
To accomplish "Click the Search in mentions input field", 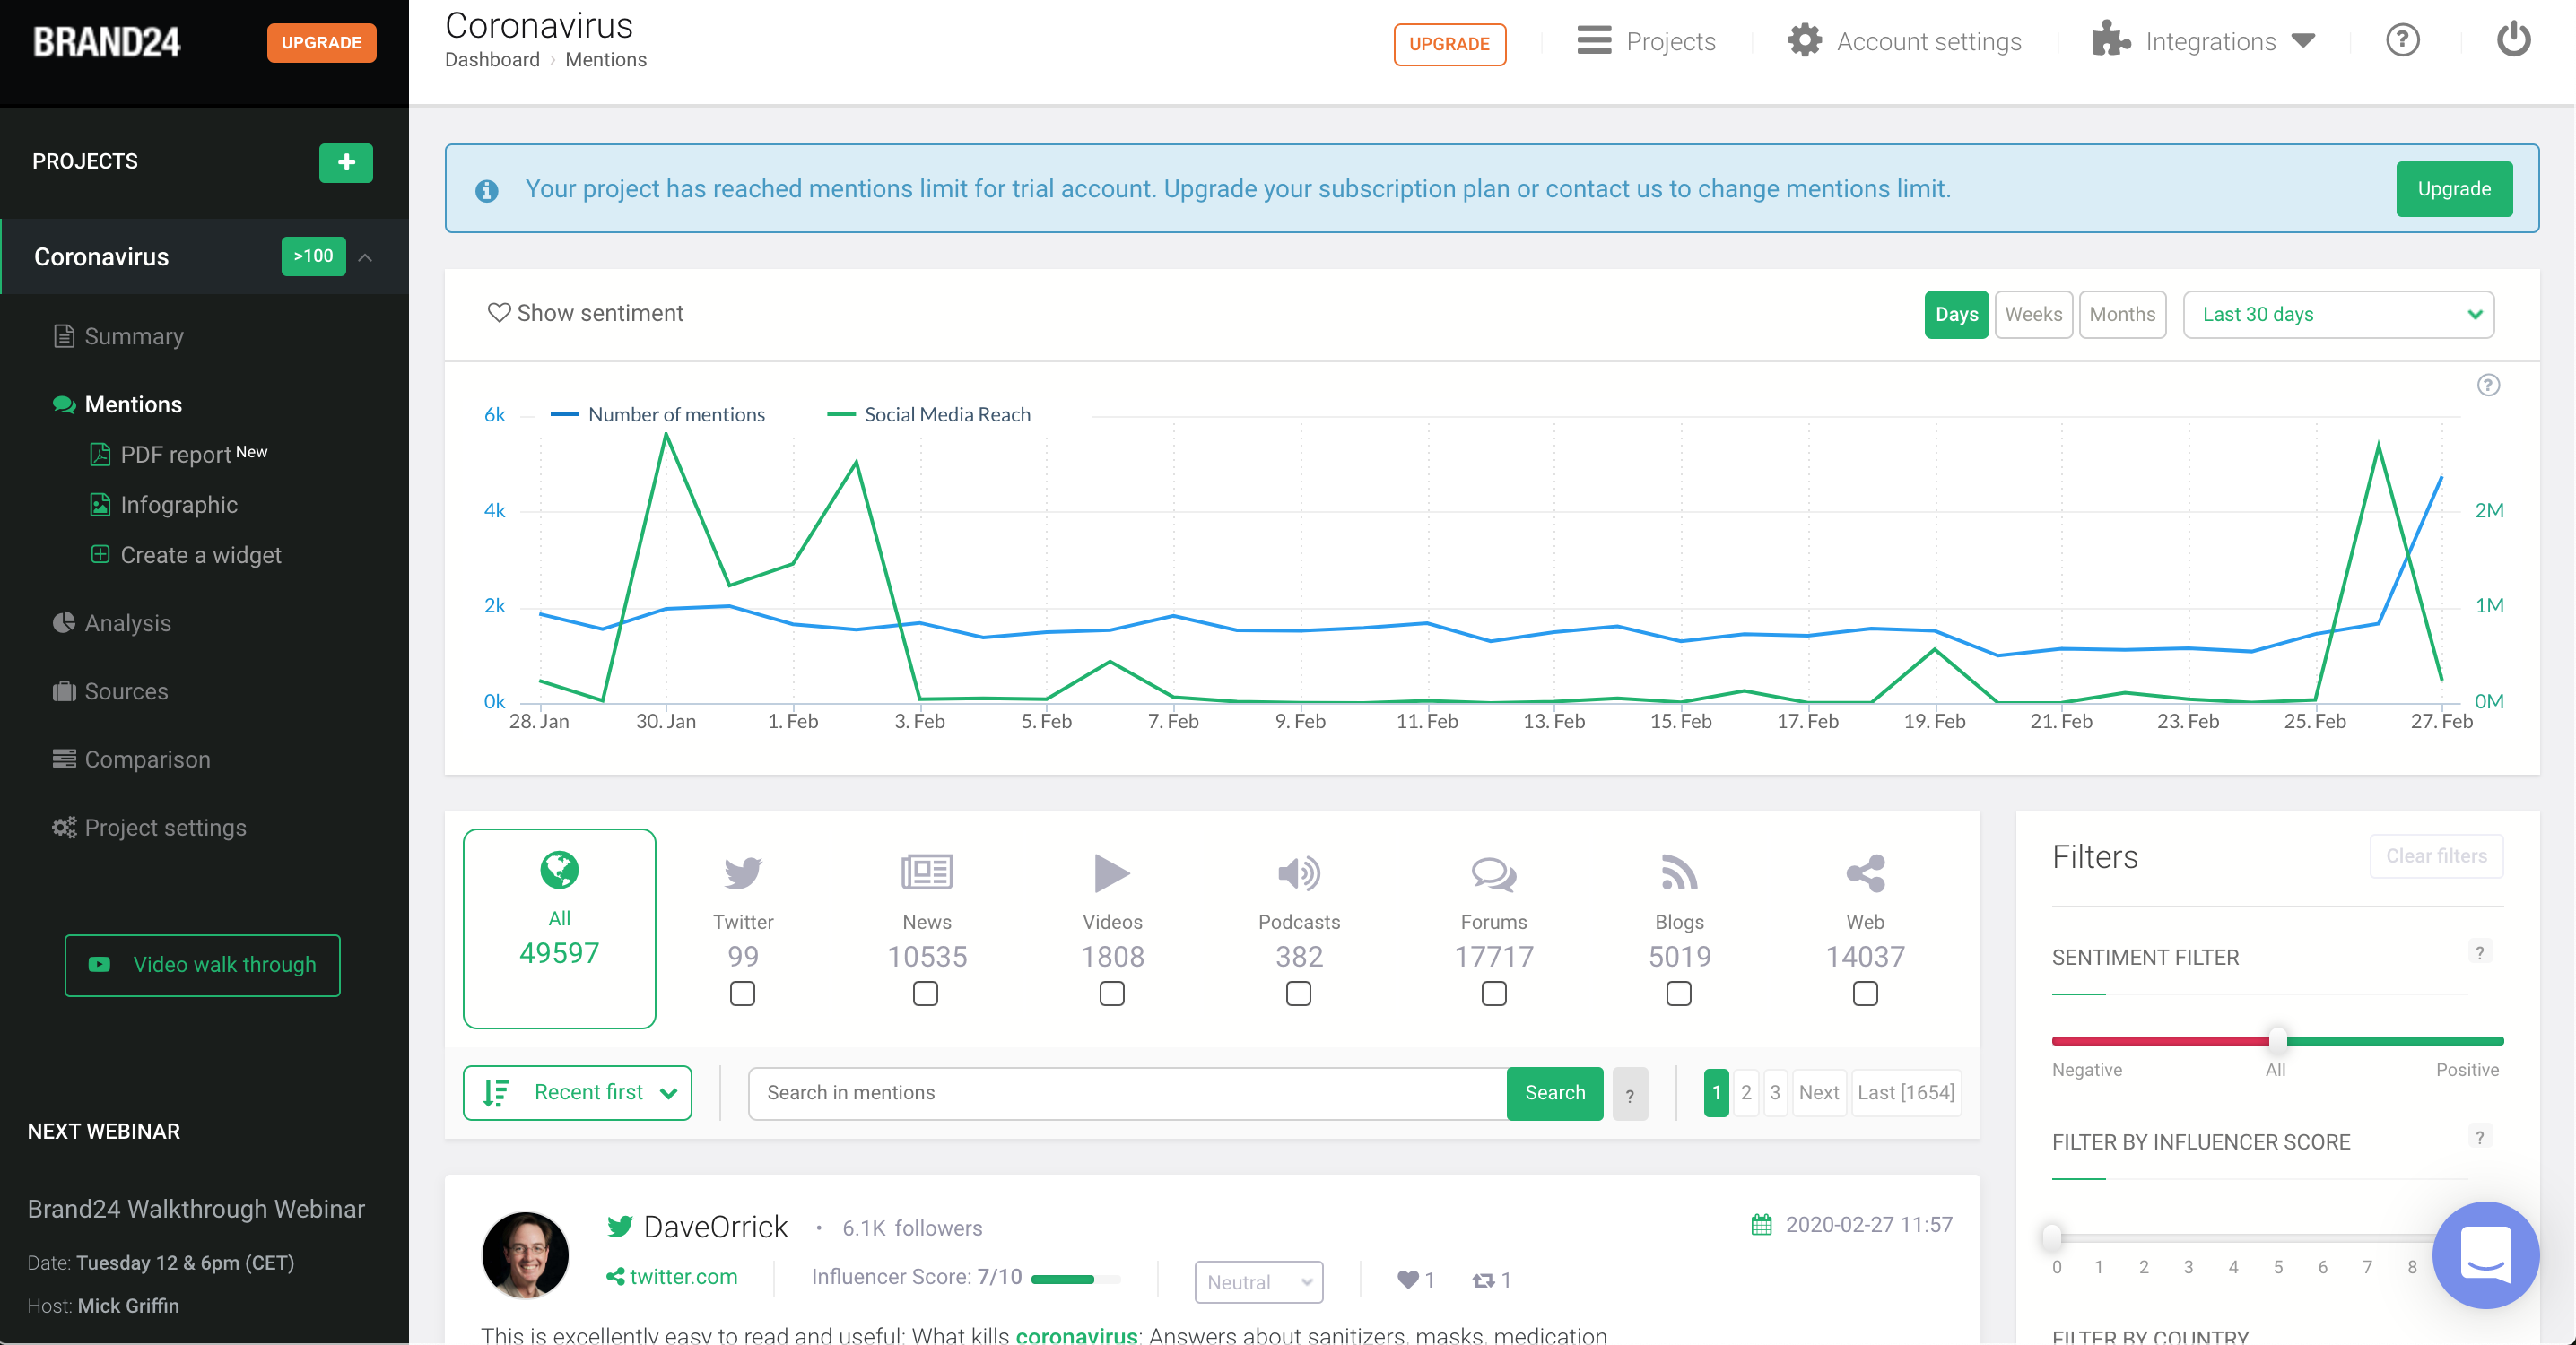I will (1127, 1094).
